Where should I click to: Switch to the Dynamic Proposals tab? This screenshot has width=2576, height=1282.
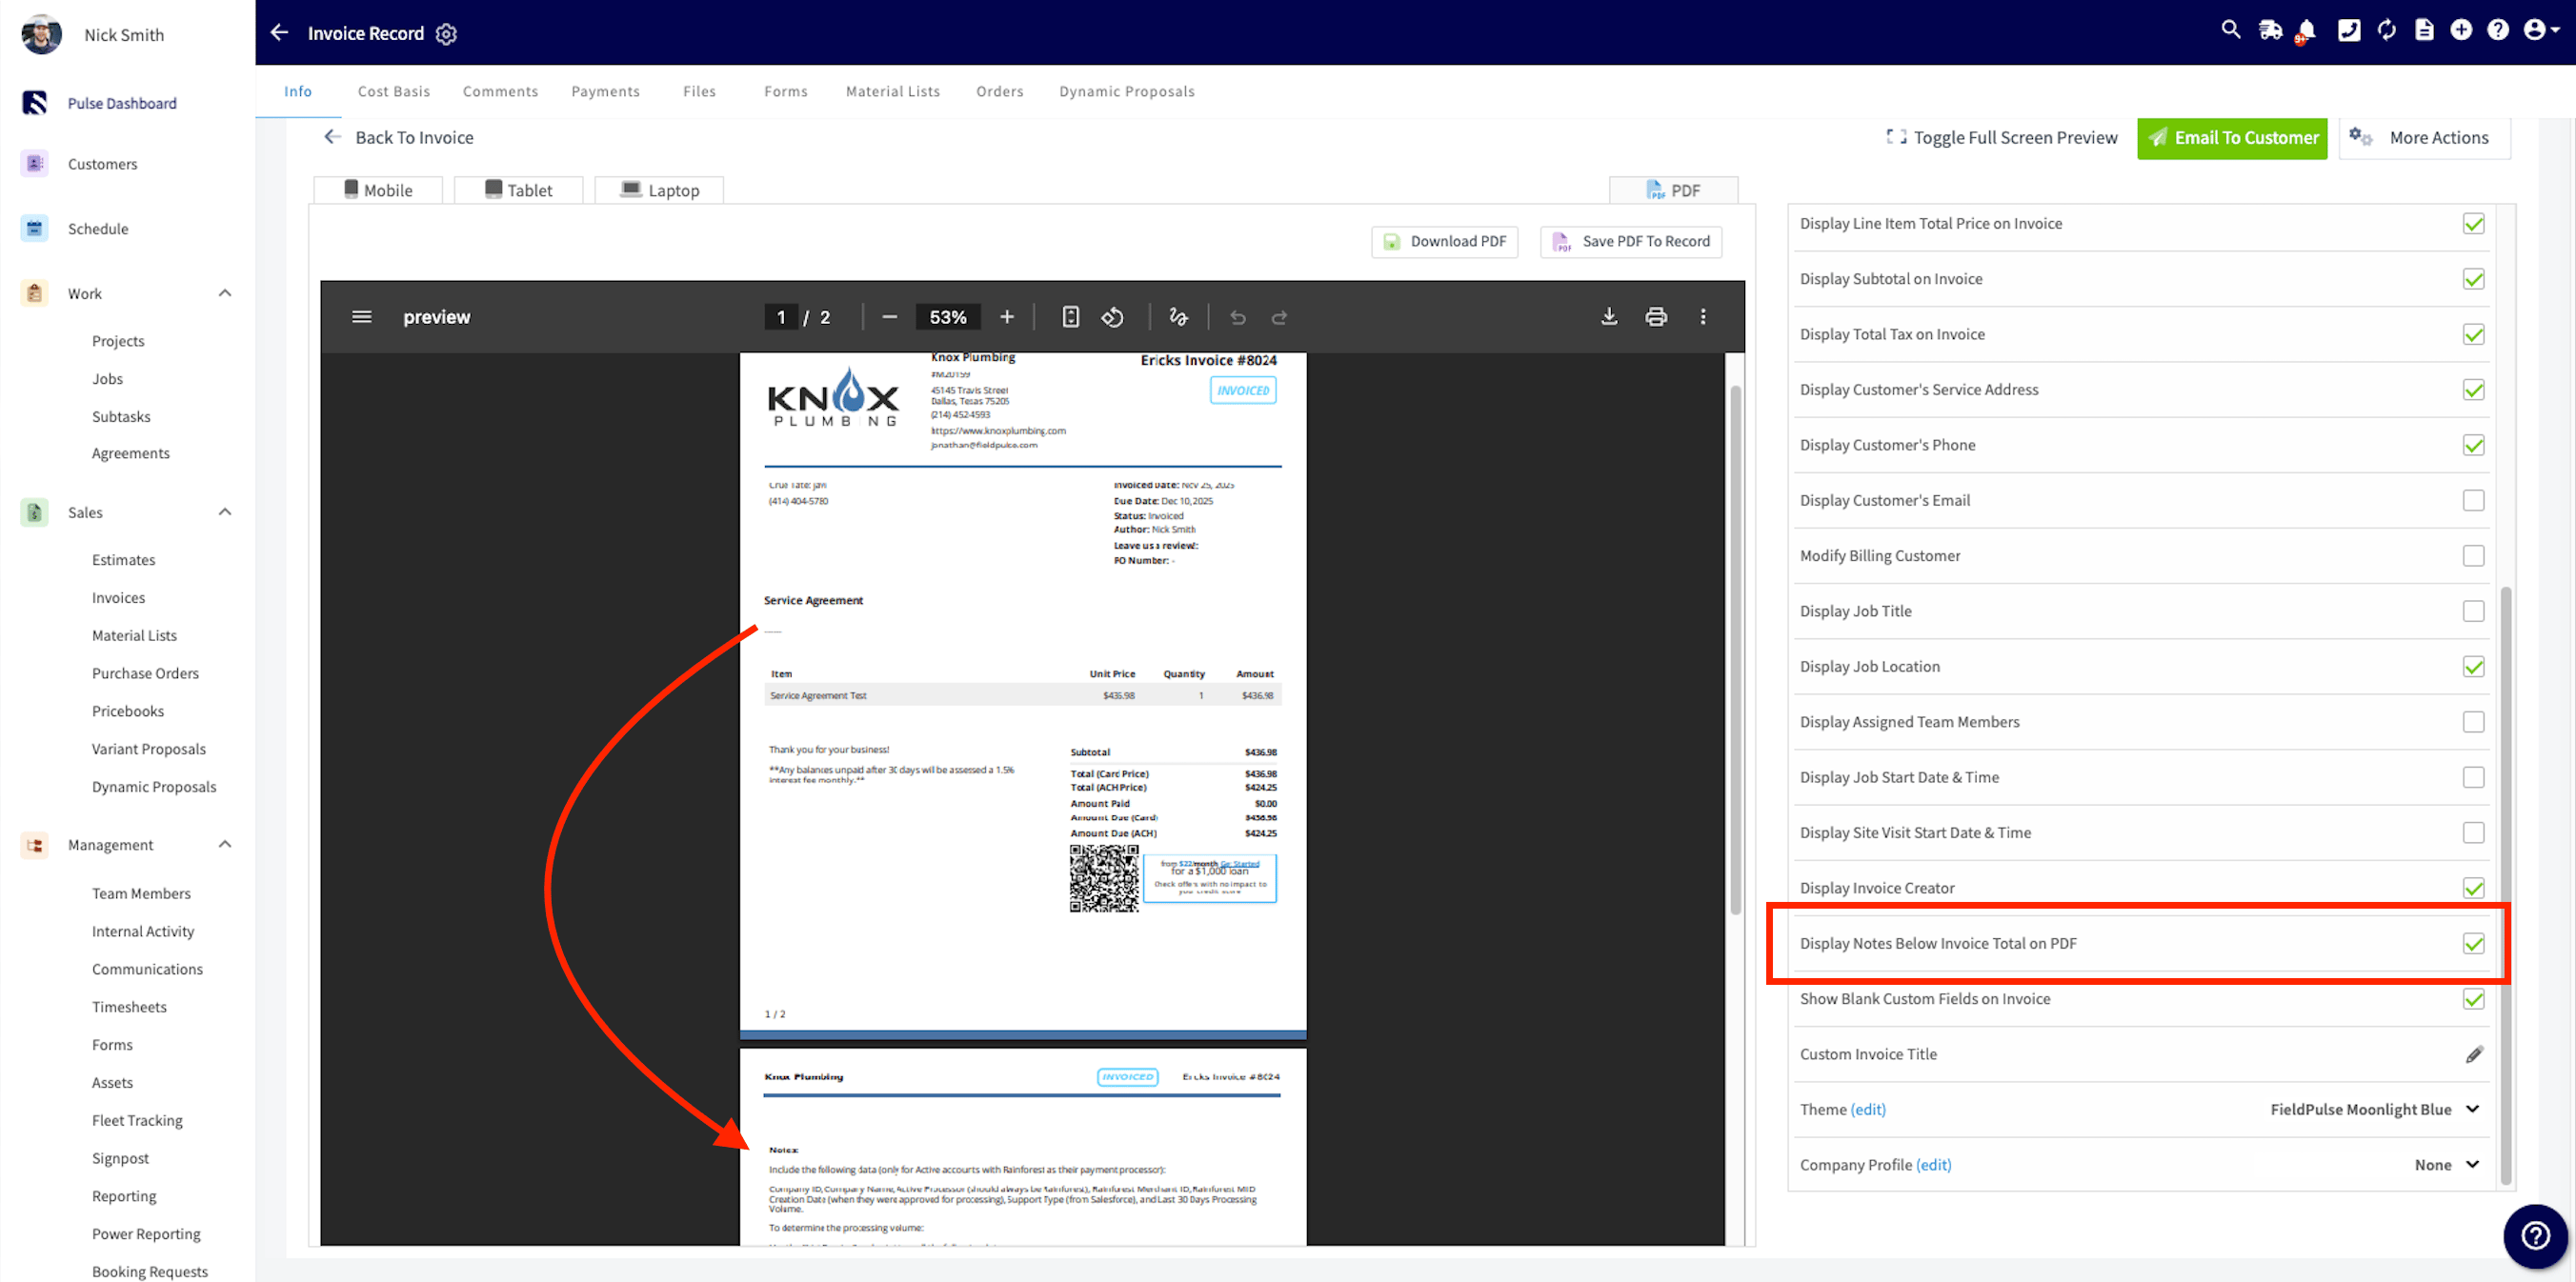[x=1126, y=91]
